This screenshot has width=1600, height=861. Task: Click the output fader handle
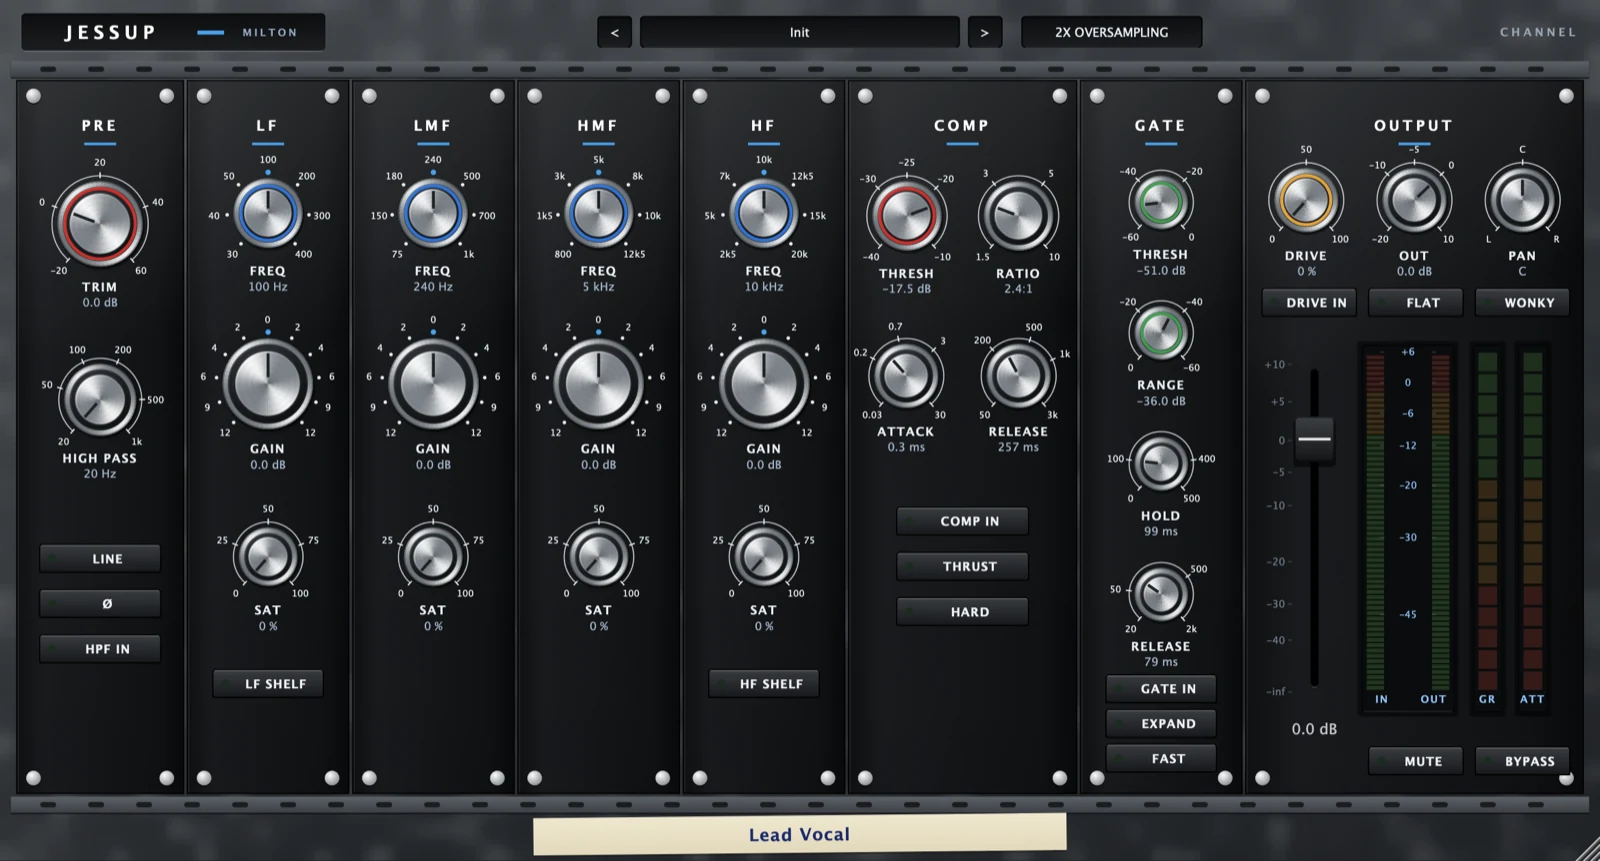1314,439
